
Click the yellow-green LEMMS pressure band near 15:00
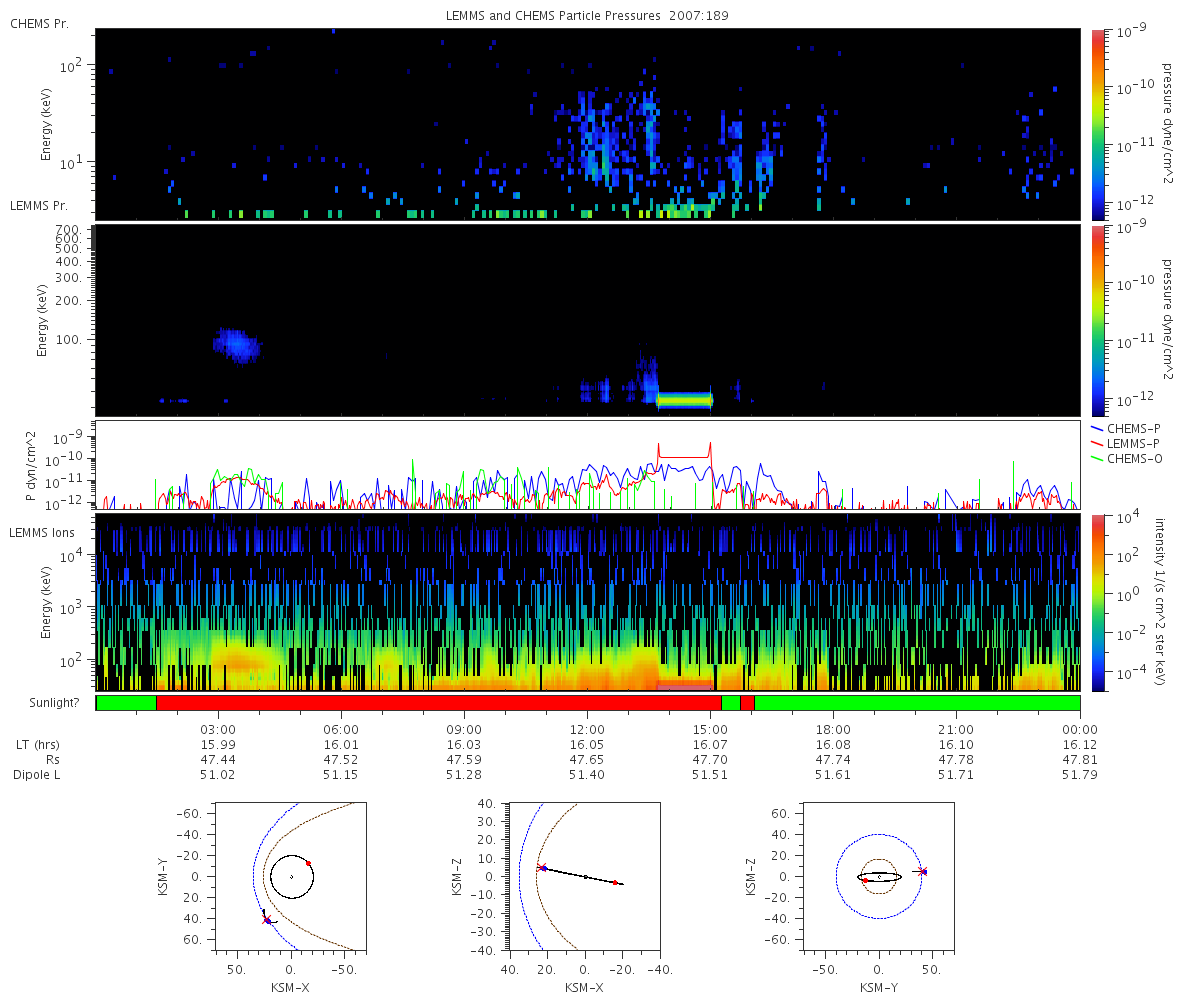click(x=684, y=400)
